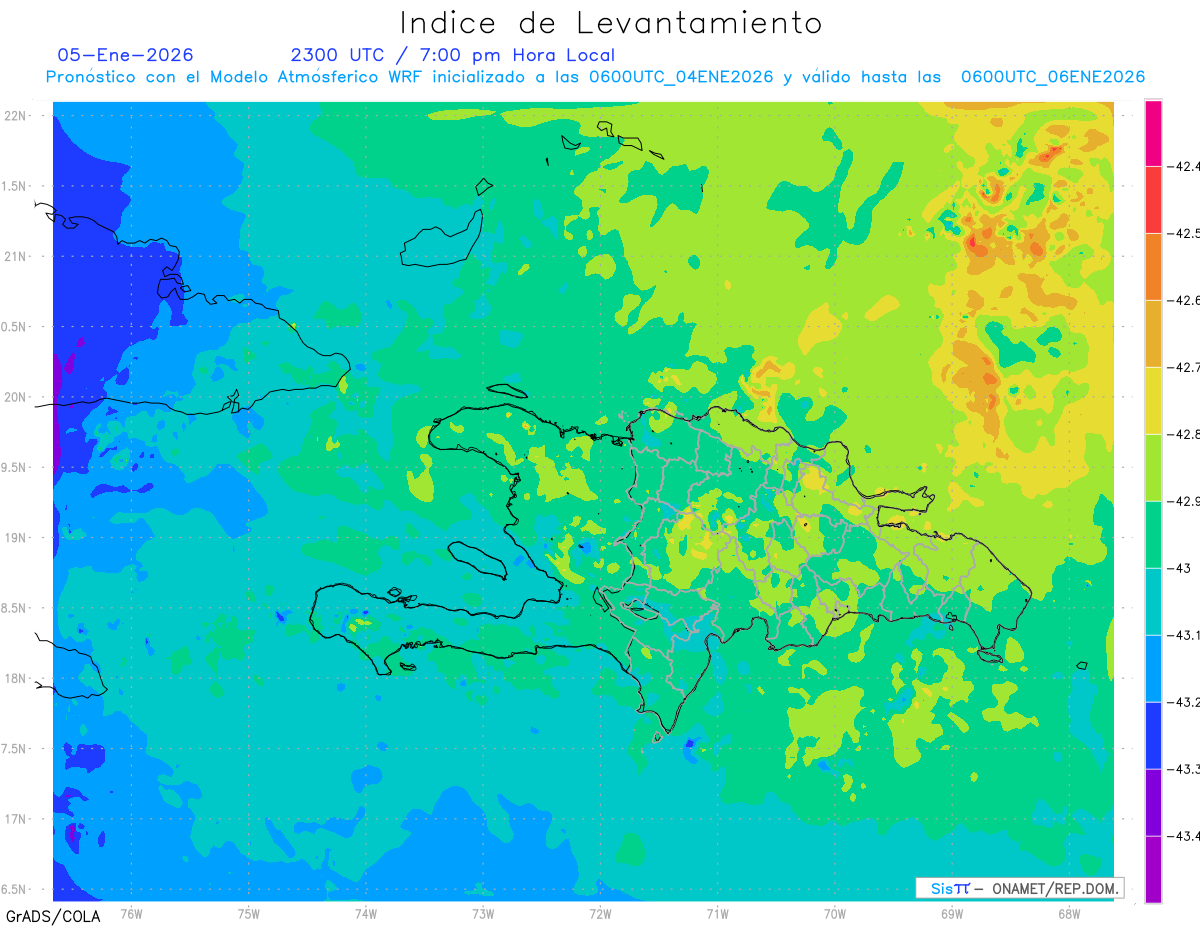Viewport: 1200px width, 927px height.
Task: Click the '74W' longitude label
Action: pos(366,913)
